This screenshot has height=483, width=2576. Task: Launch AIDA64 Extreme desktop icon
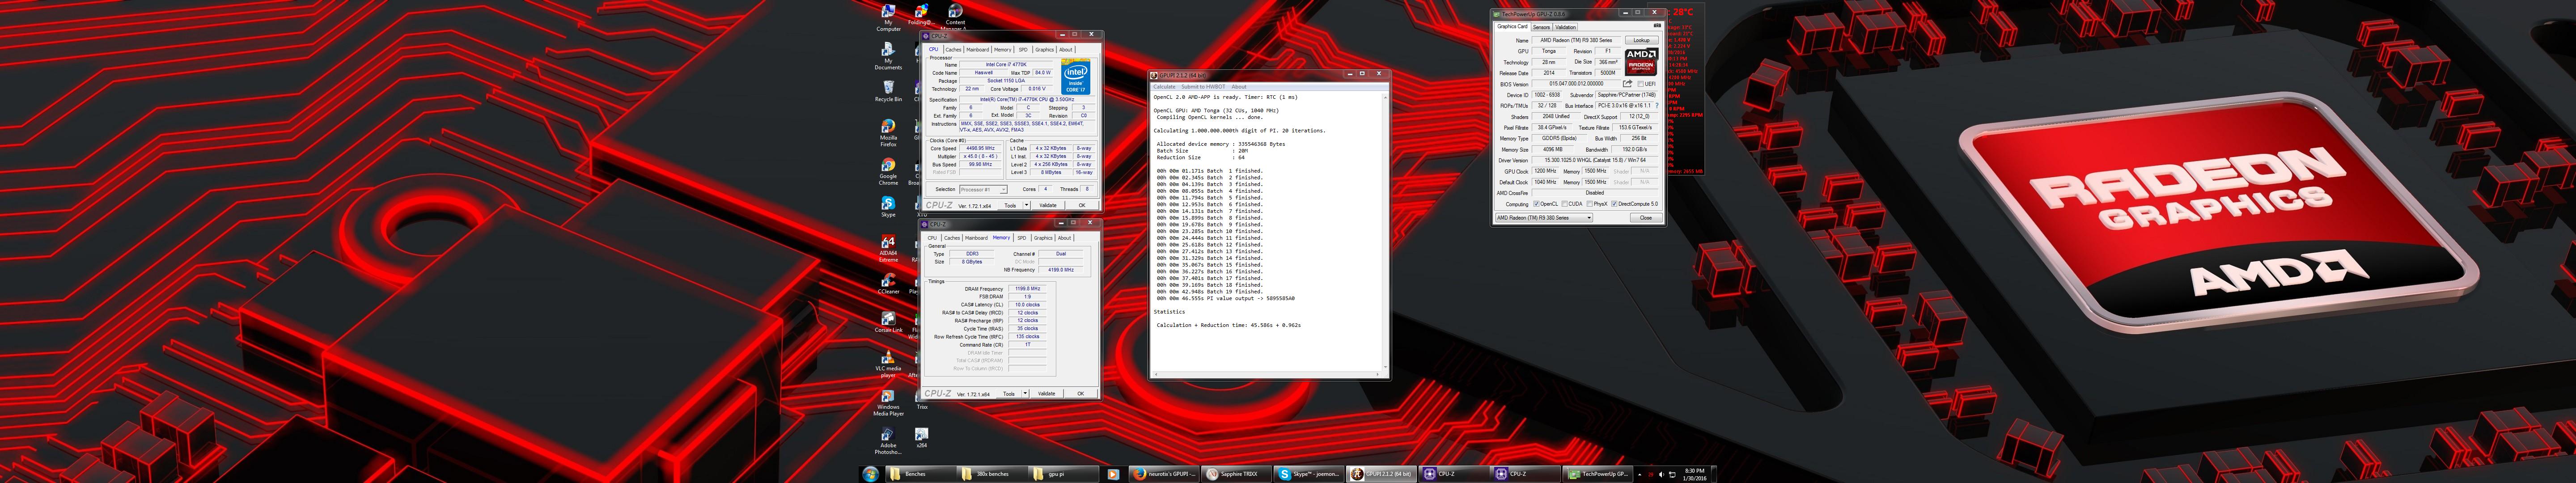[x=888, y=248]
